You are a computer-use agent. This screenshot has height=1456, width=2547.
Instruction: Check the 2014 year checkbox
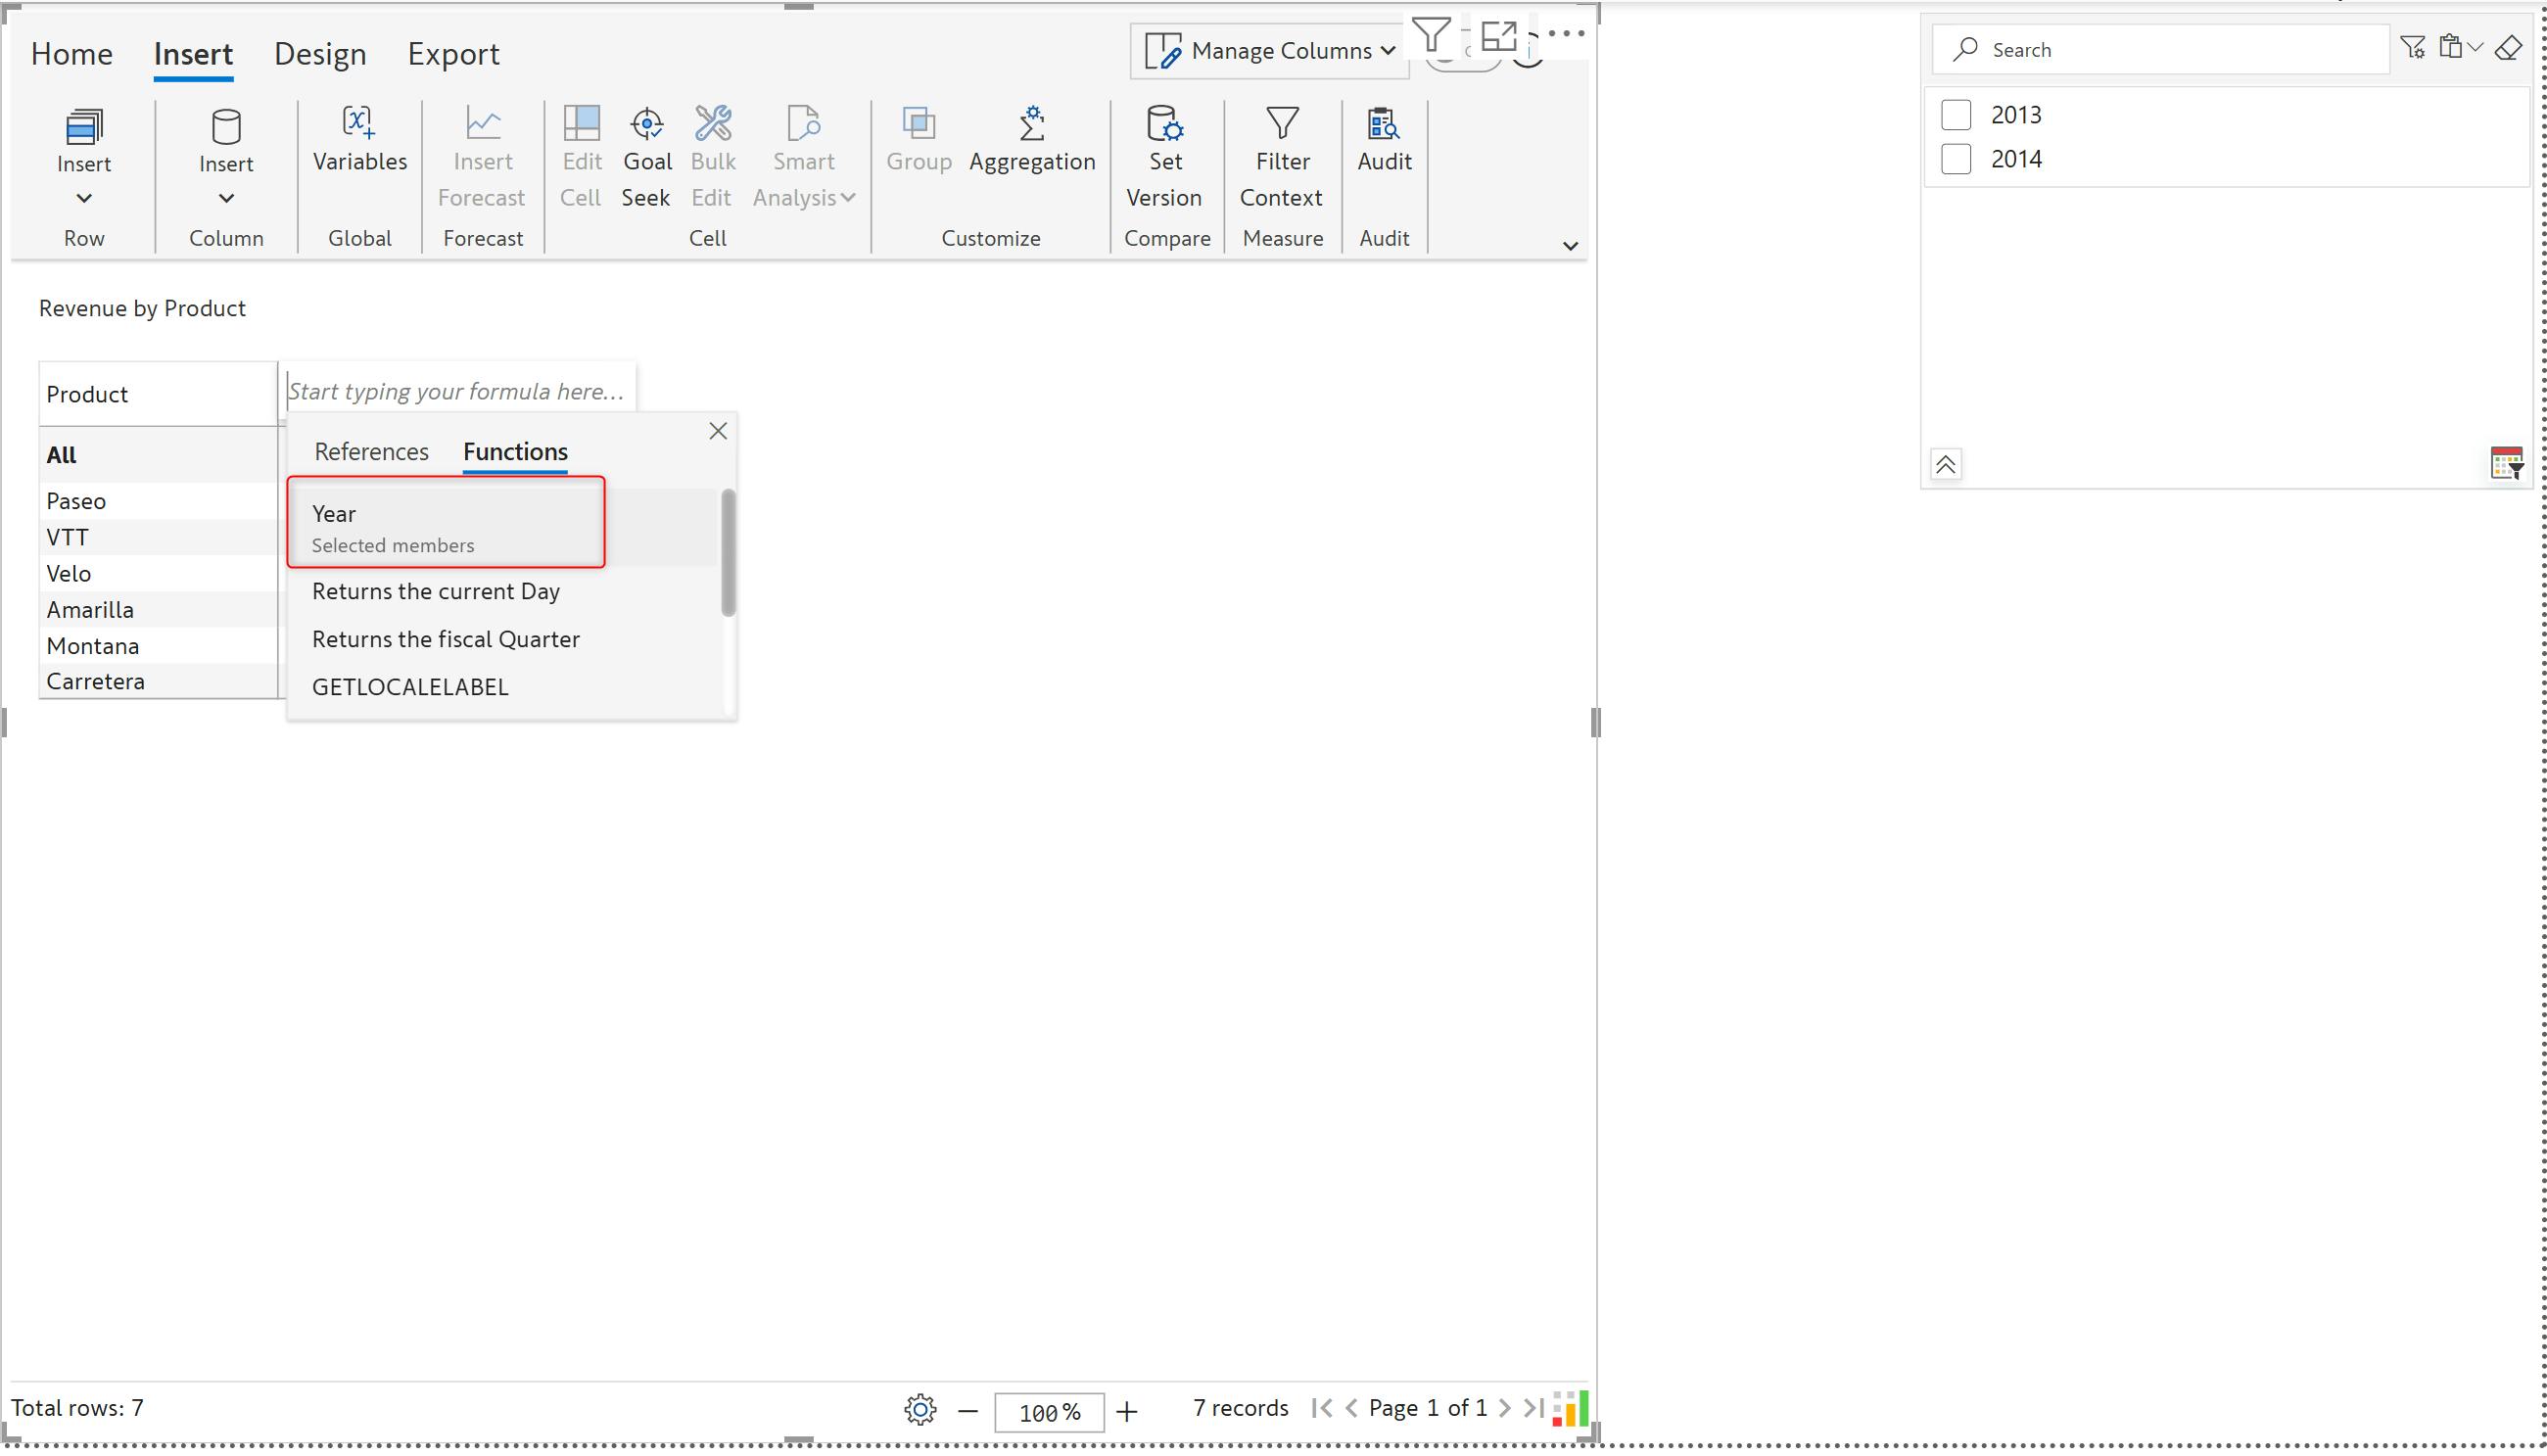coord(1955,159)
